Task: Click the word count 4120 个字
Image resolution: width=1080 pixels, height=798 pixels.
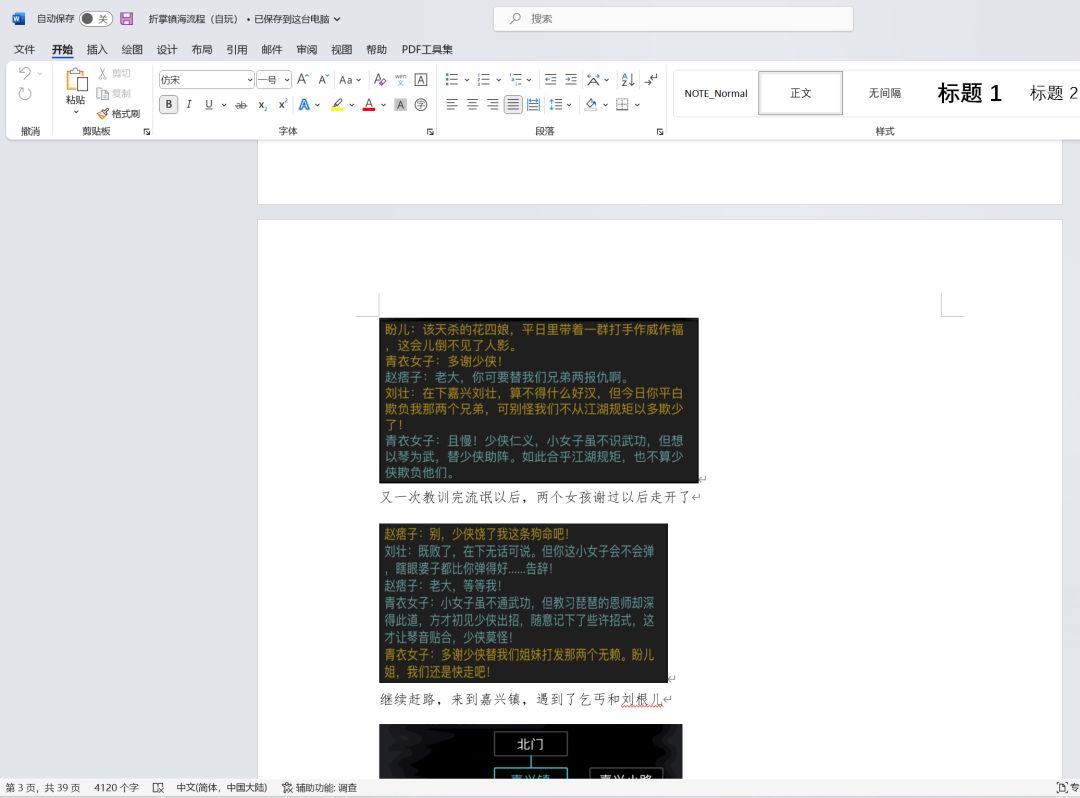Action: [x=116, y=788]
